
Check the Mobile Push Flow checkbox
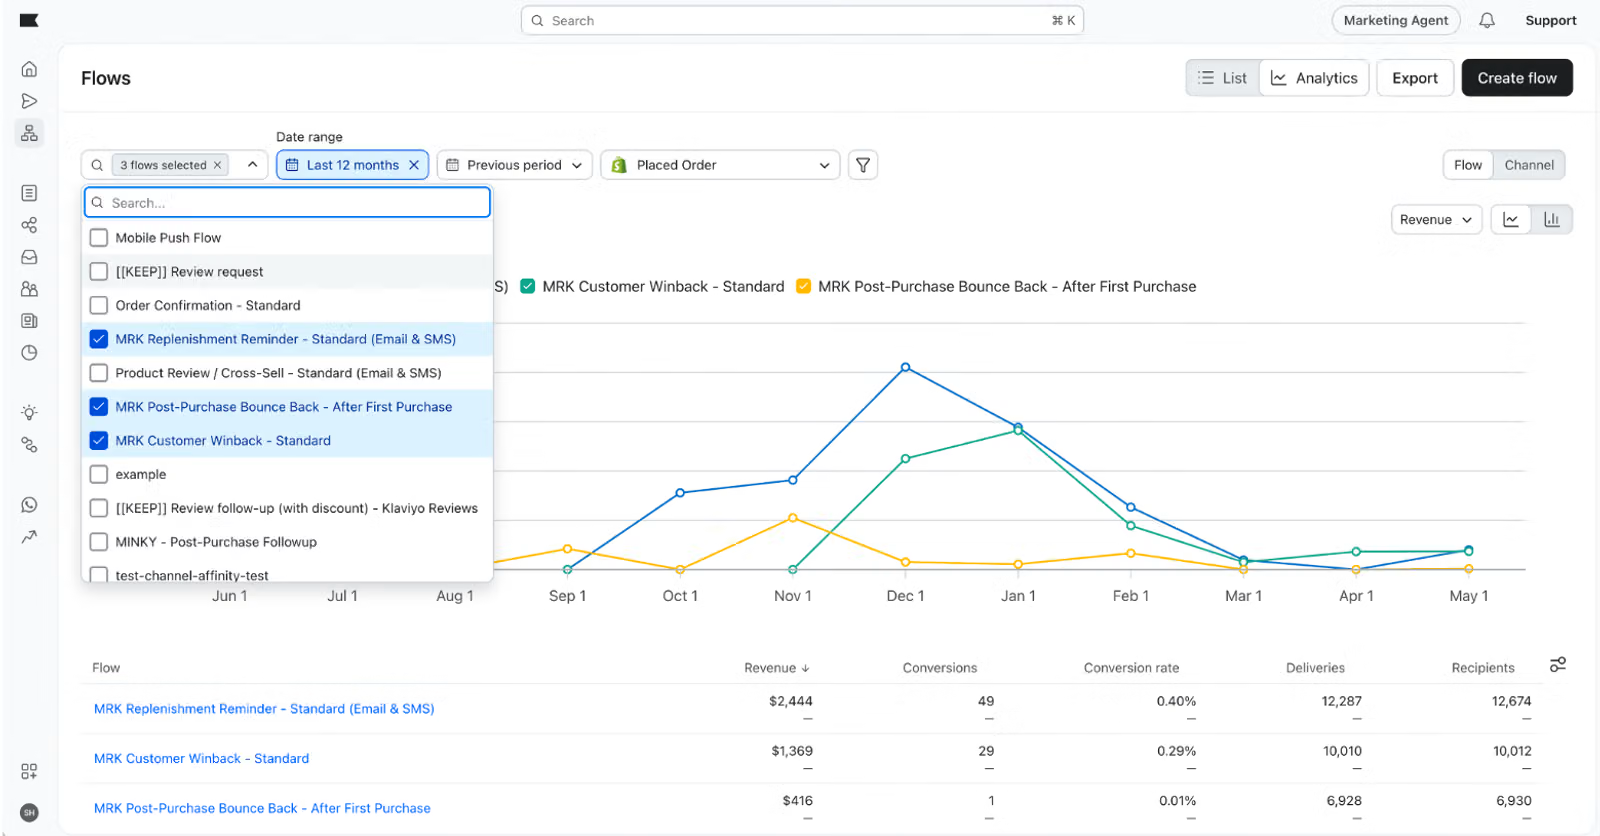[99, 238]
